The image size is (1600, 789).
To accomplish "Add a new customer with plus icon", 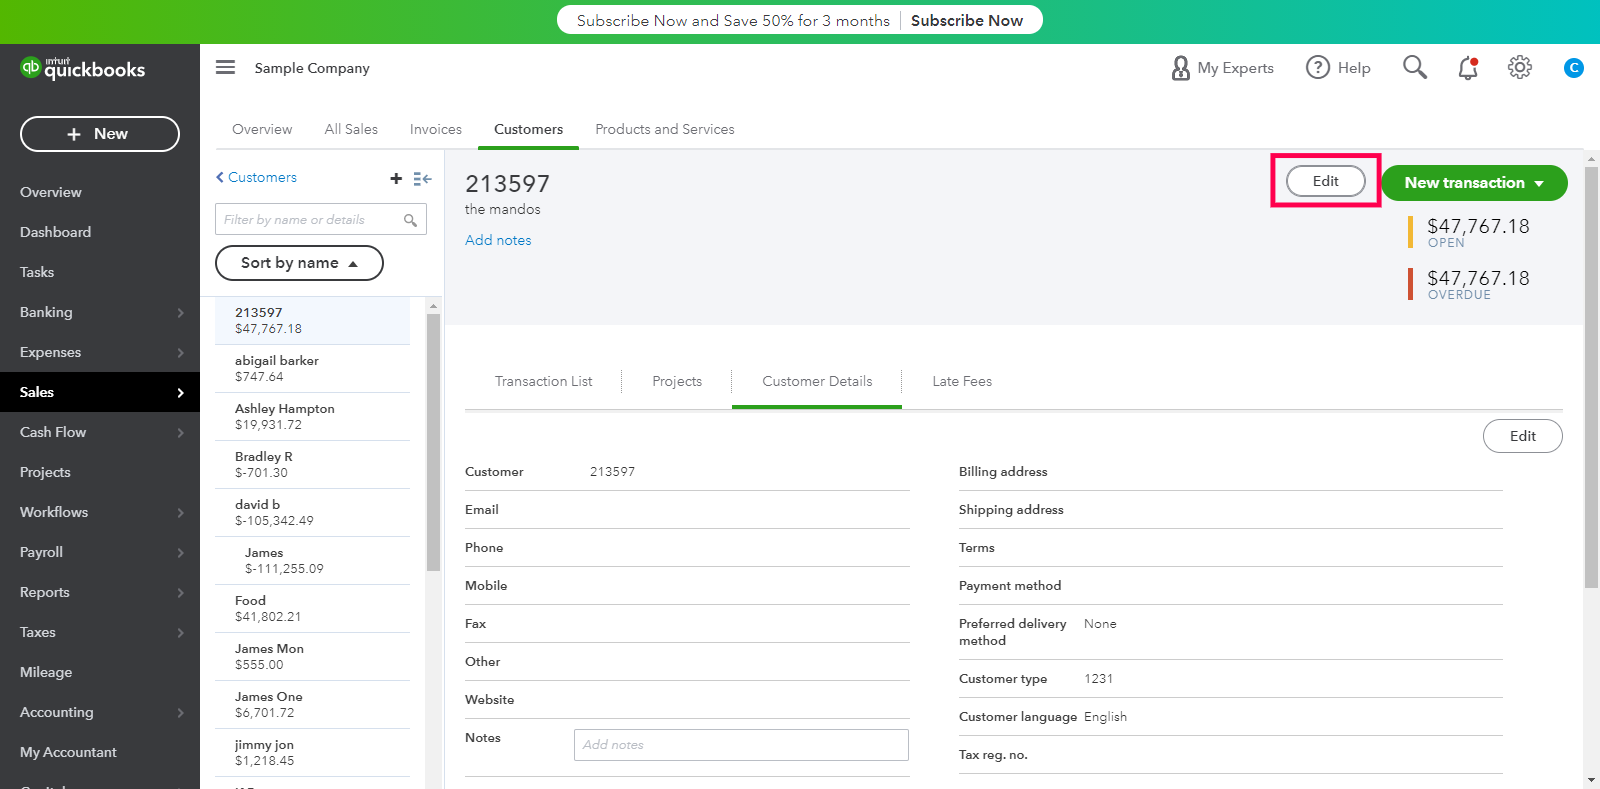I will pos(396,178).
